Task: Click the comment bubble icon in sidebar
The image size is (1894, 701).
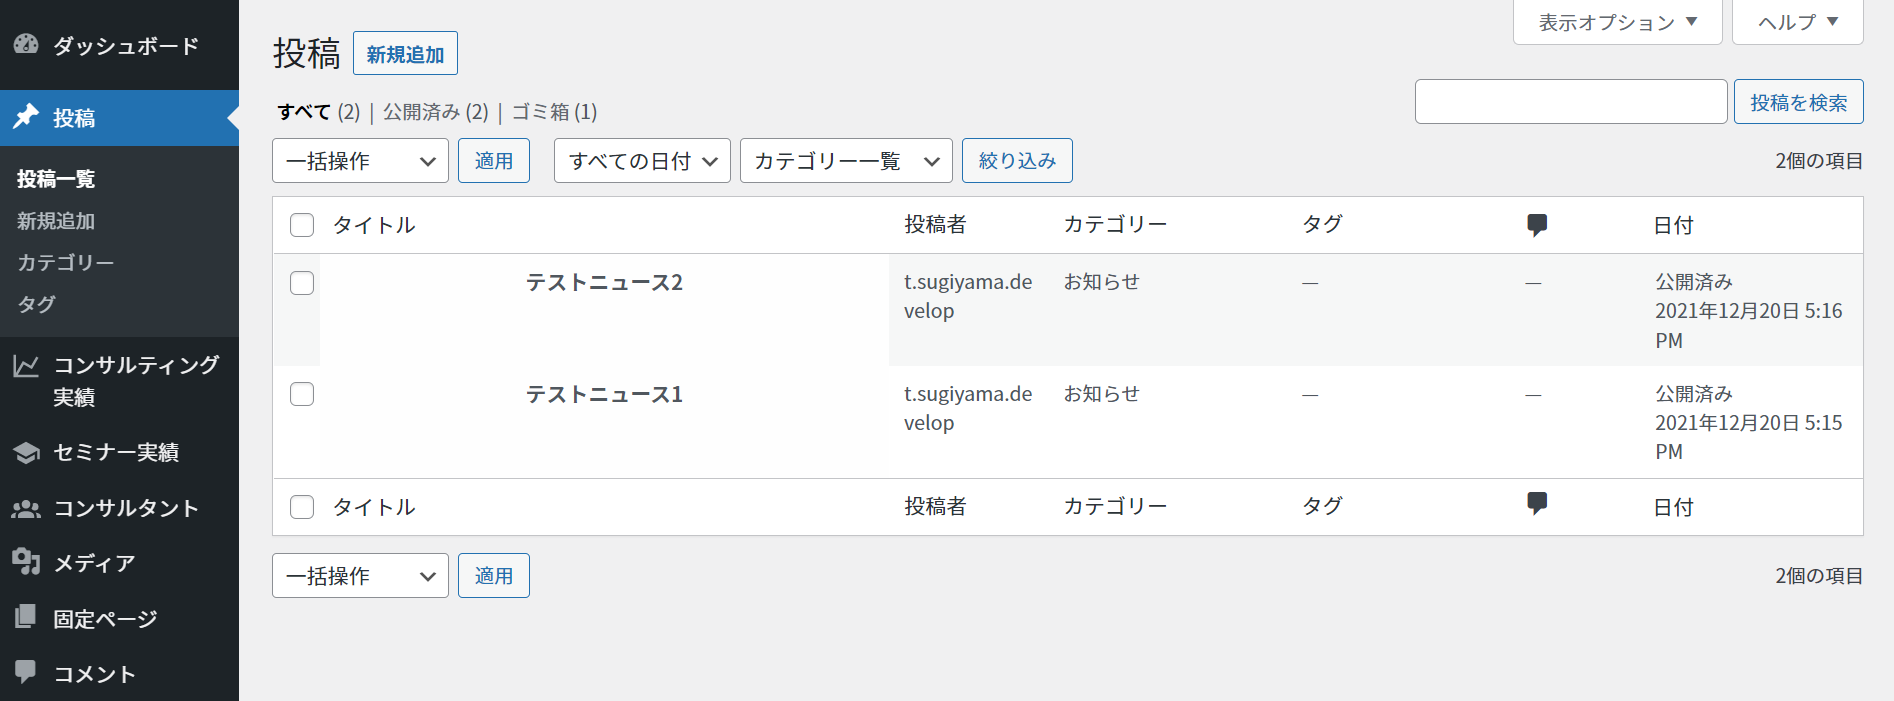Action: (x=26, y=672)
